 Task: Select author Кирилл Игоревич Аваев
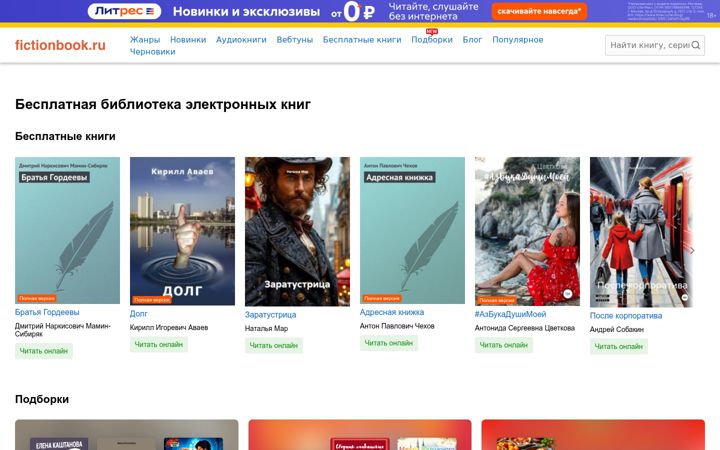(169, 327)
